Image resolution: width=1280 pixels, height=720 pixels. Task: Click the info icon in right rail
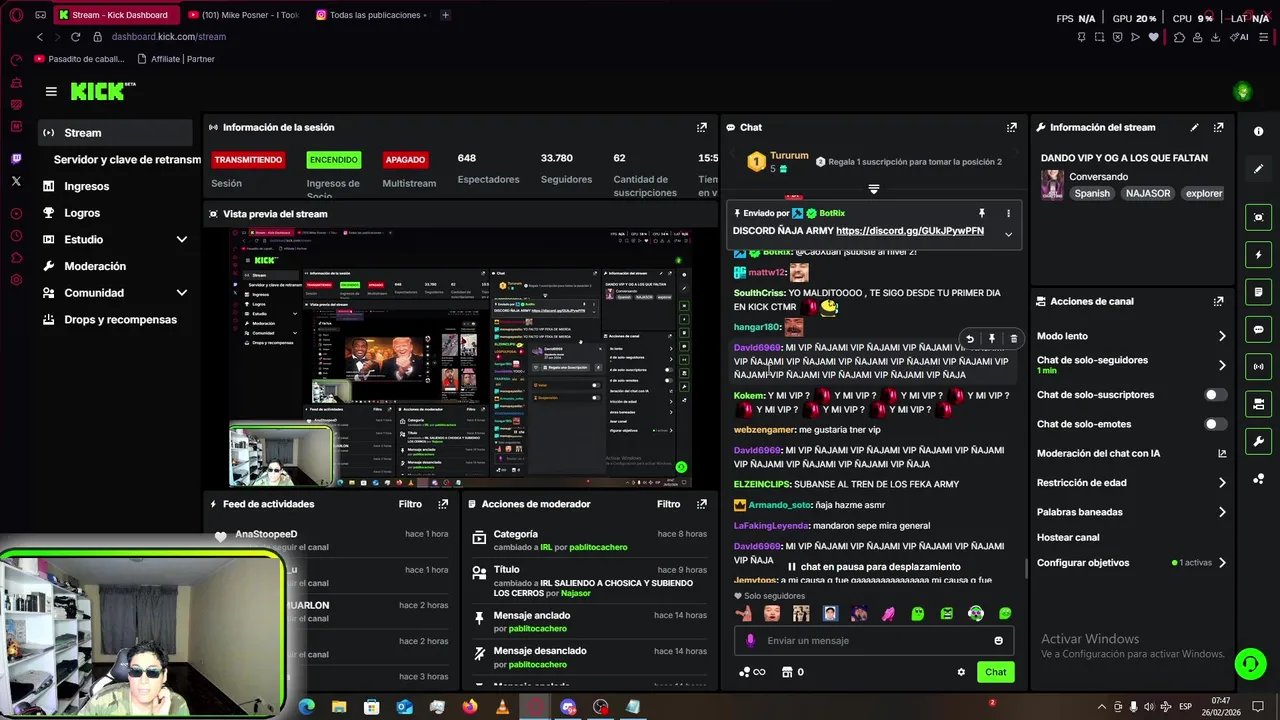(1258, 132)
